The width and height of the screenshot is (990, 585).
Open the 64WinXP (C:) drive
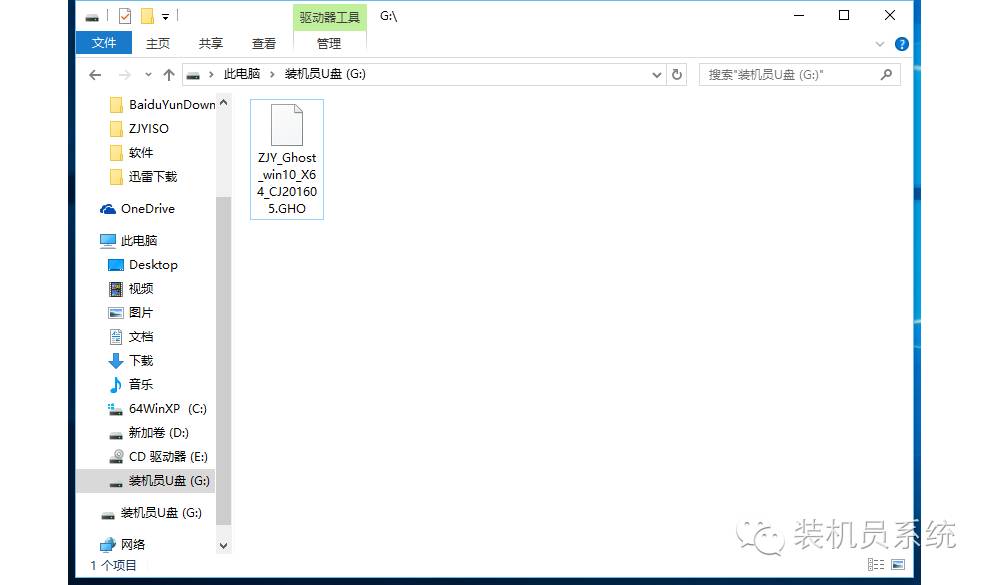coord(160,408)
